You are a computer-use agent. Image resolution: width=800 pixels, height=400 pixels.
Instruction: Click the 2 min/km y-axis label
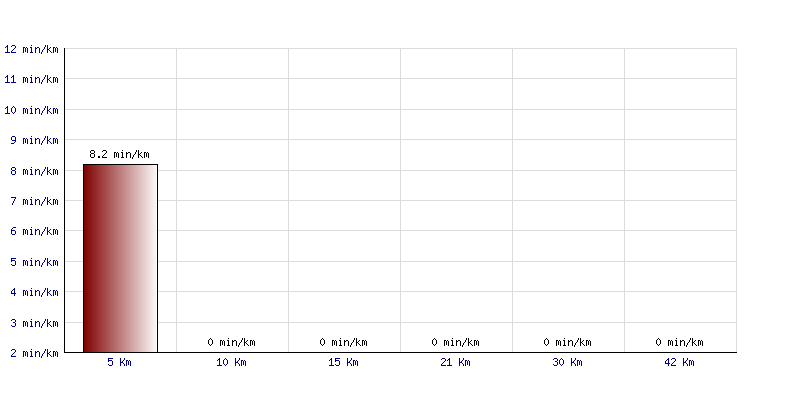pyautogui.click(x=34, y=353)
